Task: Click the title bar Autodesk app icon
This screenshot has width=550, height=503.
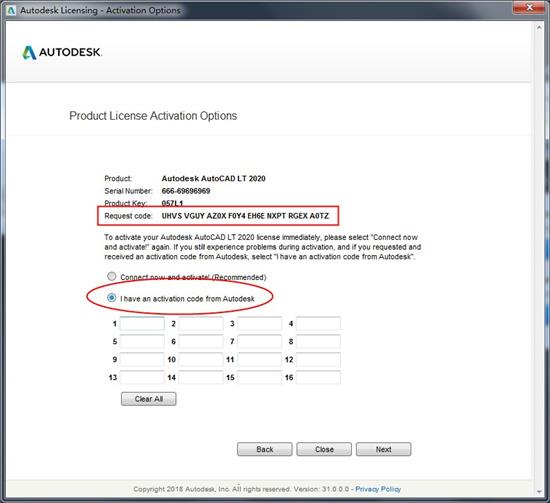Action: click(11, 11)
